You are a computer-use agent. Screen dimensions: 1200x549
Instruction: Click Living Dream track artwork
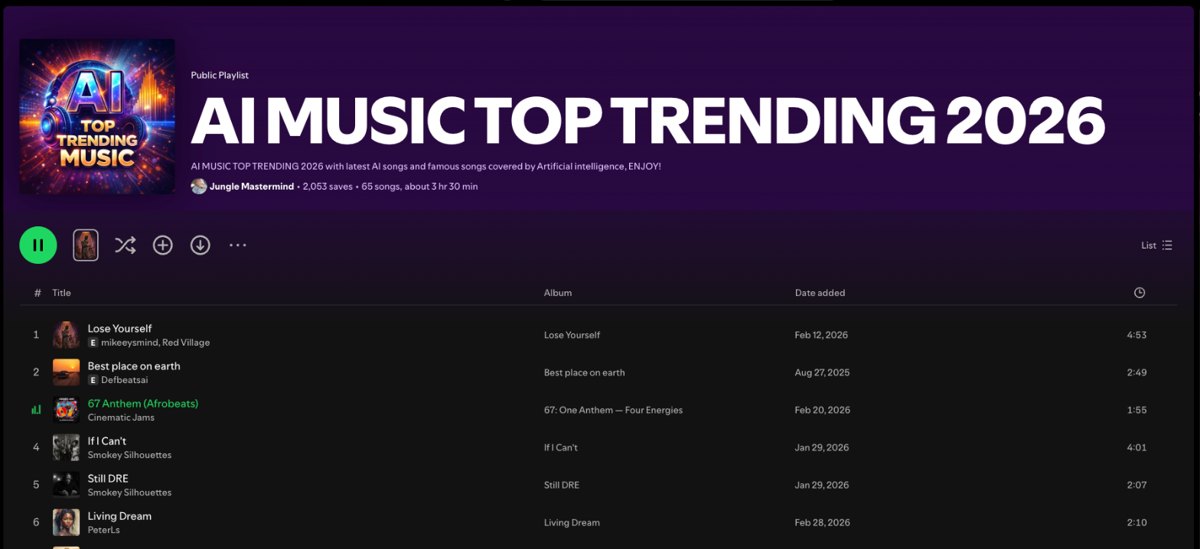(x=66, y=522)
